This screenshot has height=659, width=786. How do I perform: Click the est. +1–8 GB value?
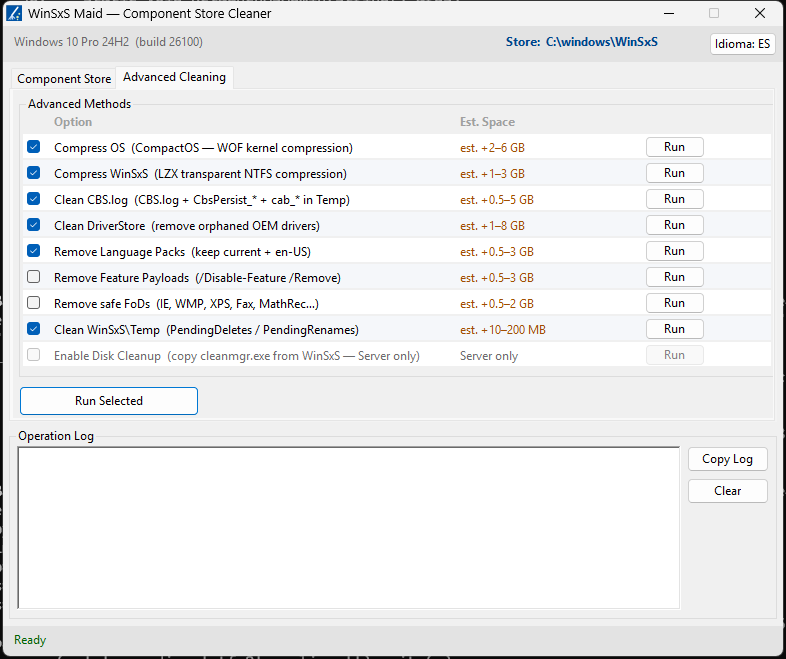click(x=492, y=226)
